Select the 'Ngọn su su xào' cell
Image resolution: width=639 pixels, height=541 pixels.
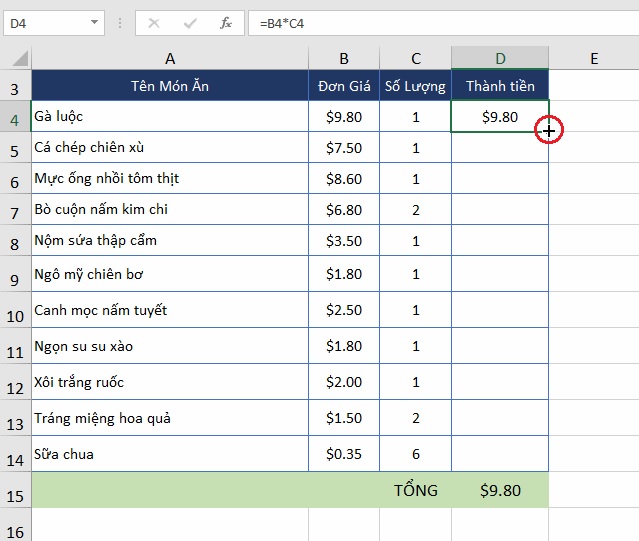click(170, 345)
